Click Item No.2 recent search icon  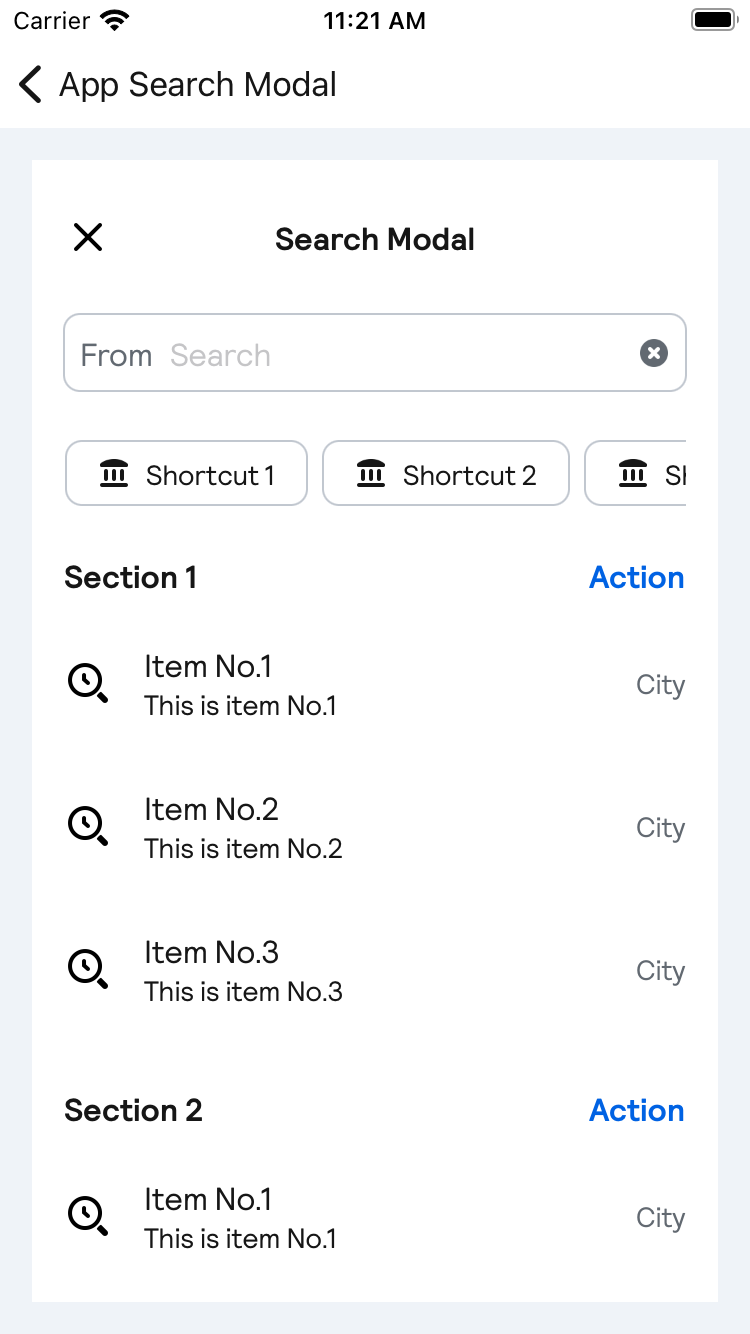(x=87, y=827)
